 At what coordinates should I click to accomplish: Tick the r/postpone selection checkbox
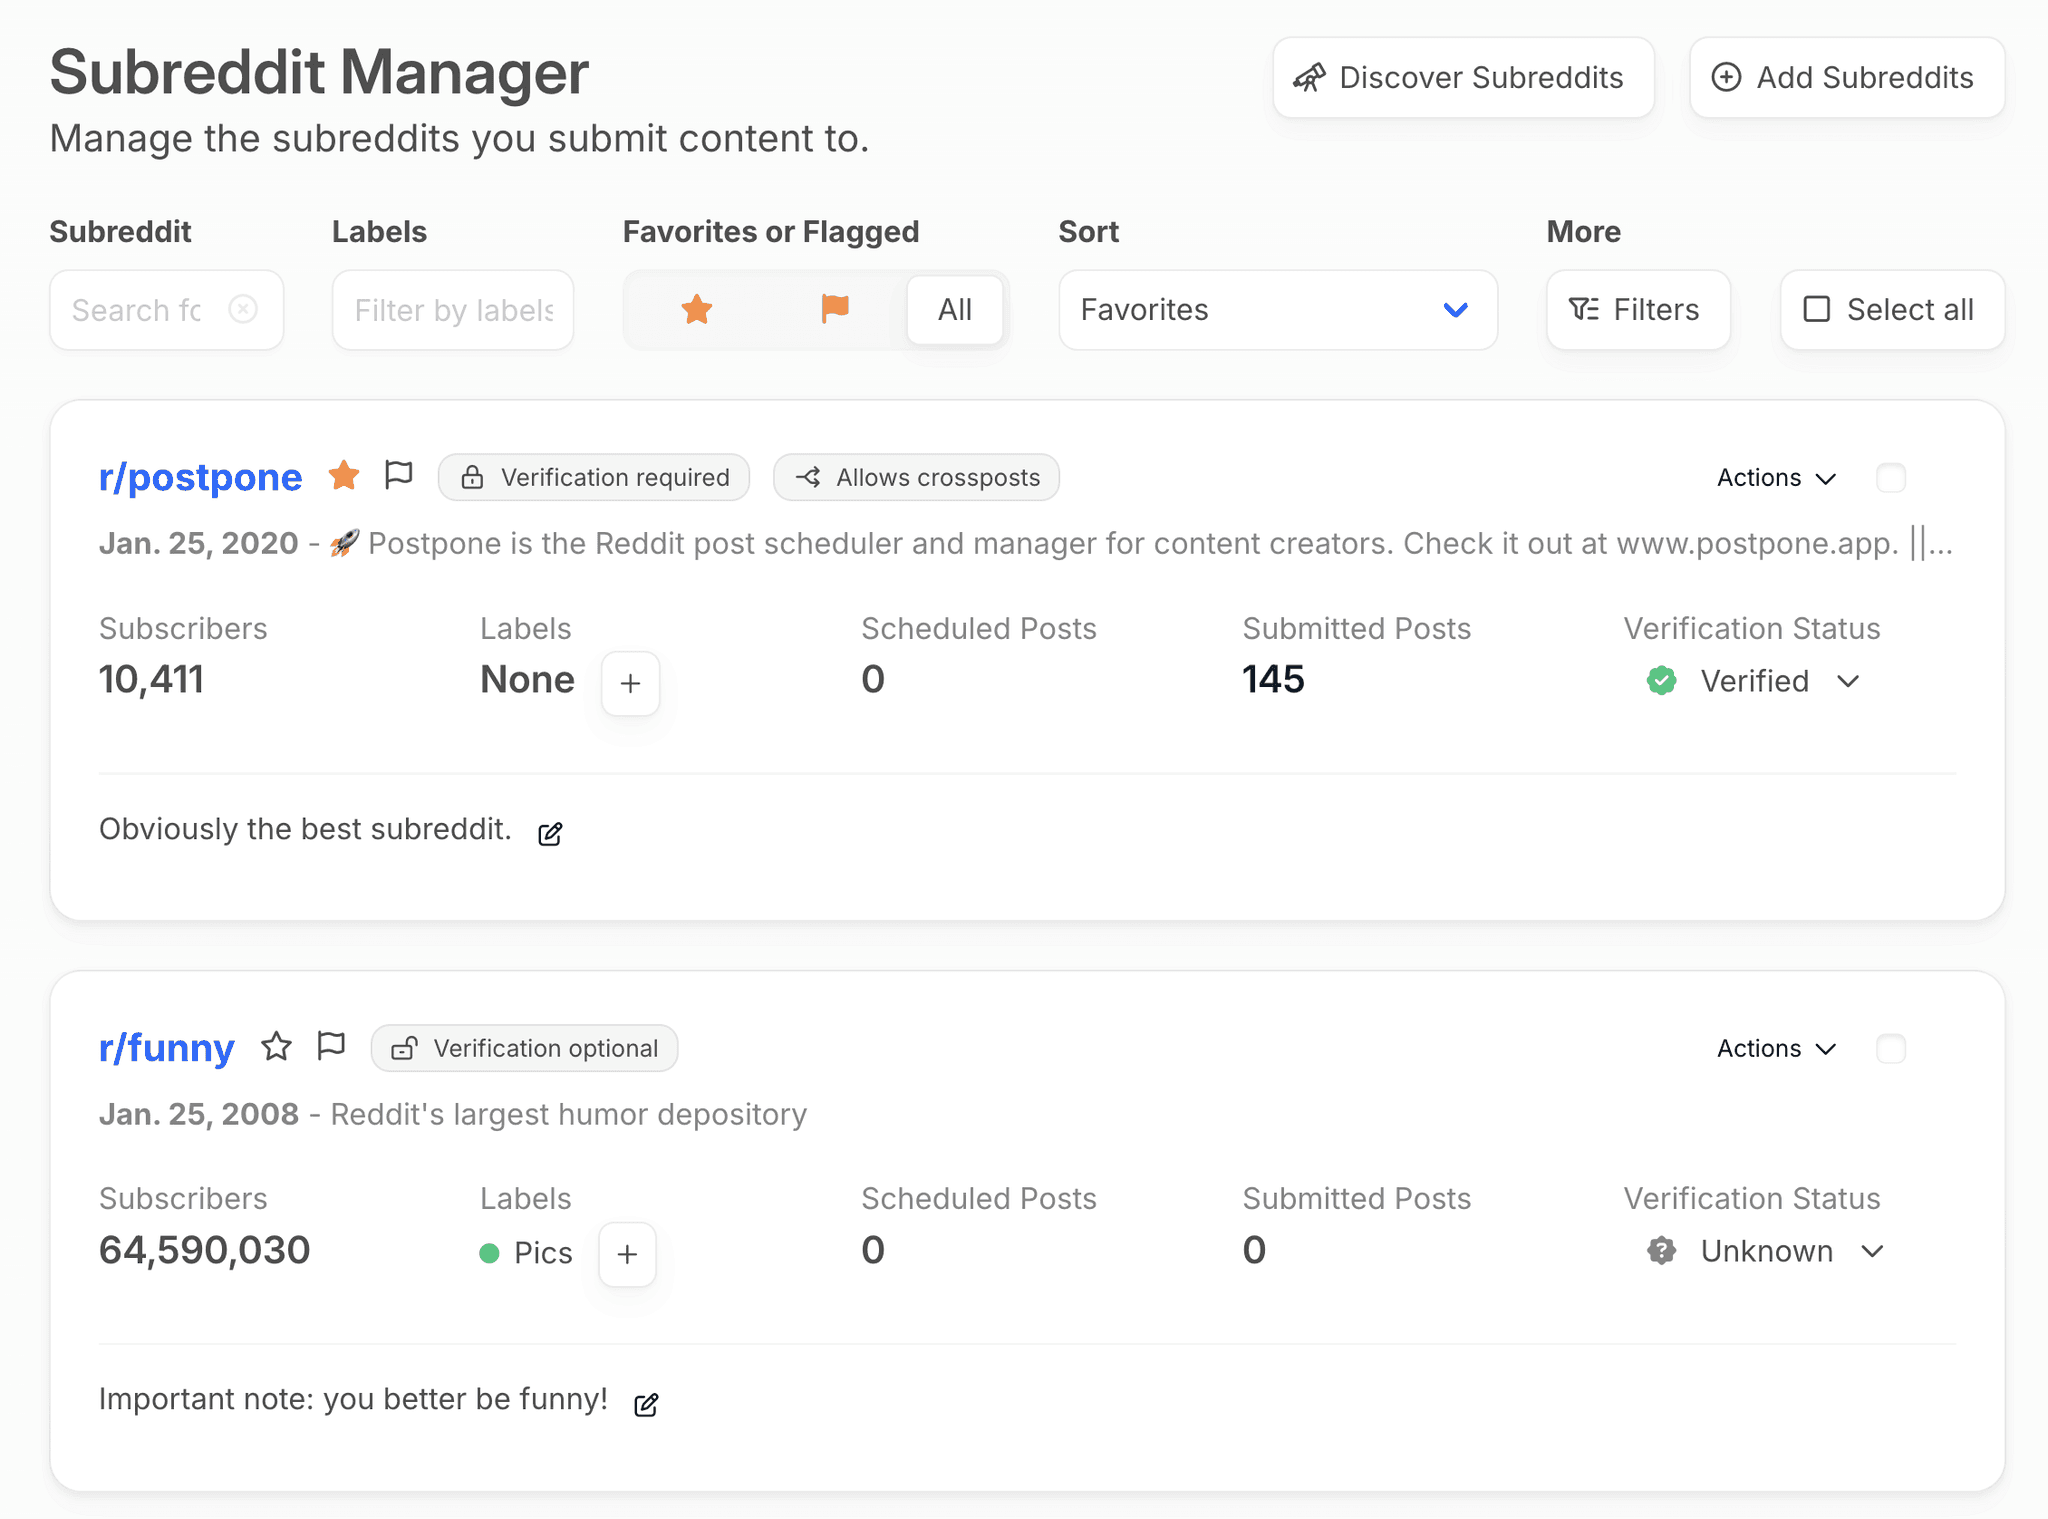pos(1890,478)
